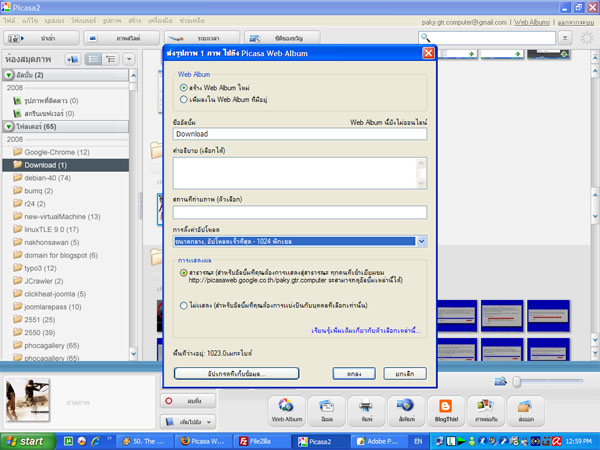Click the folder list vertical scrollbar

133,214
